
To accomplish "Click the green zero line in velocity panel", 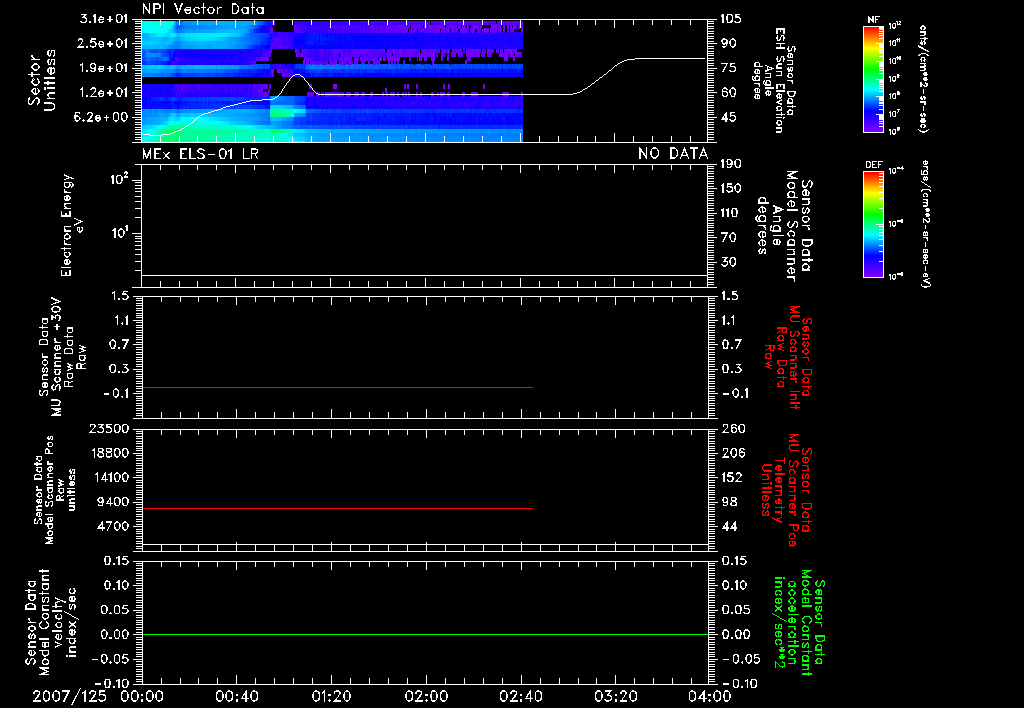I will (x=424, y=634).
